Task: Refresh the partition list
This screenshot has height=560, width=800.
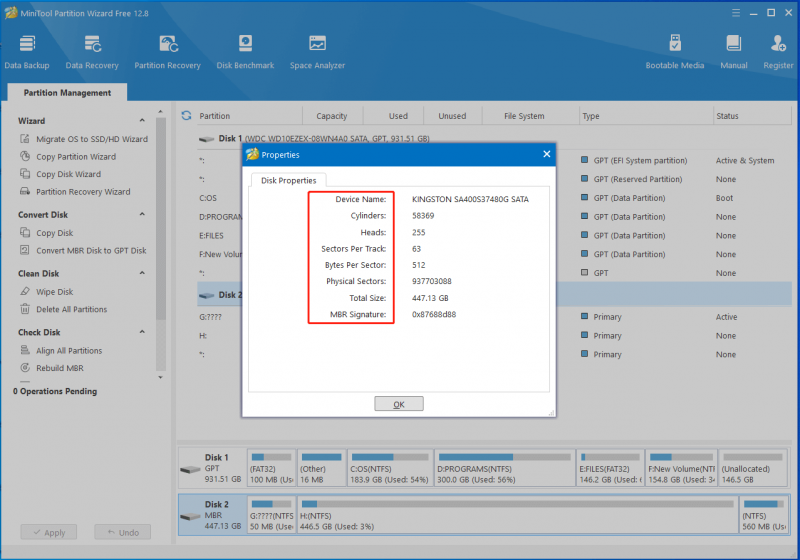Action: click(x=186, y=116)
